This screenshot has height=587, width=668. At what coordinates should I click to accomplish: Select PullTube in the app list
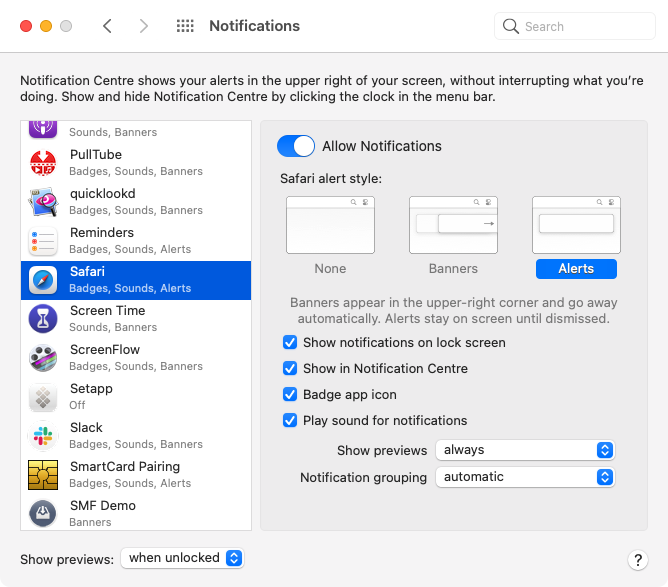coord(136,163)
